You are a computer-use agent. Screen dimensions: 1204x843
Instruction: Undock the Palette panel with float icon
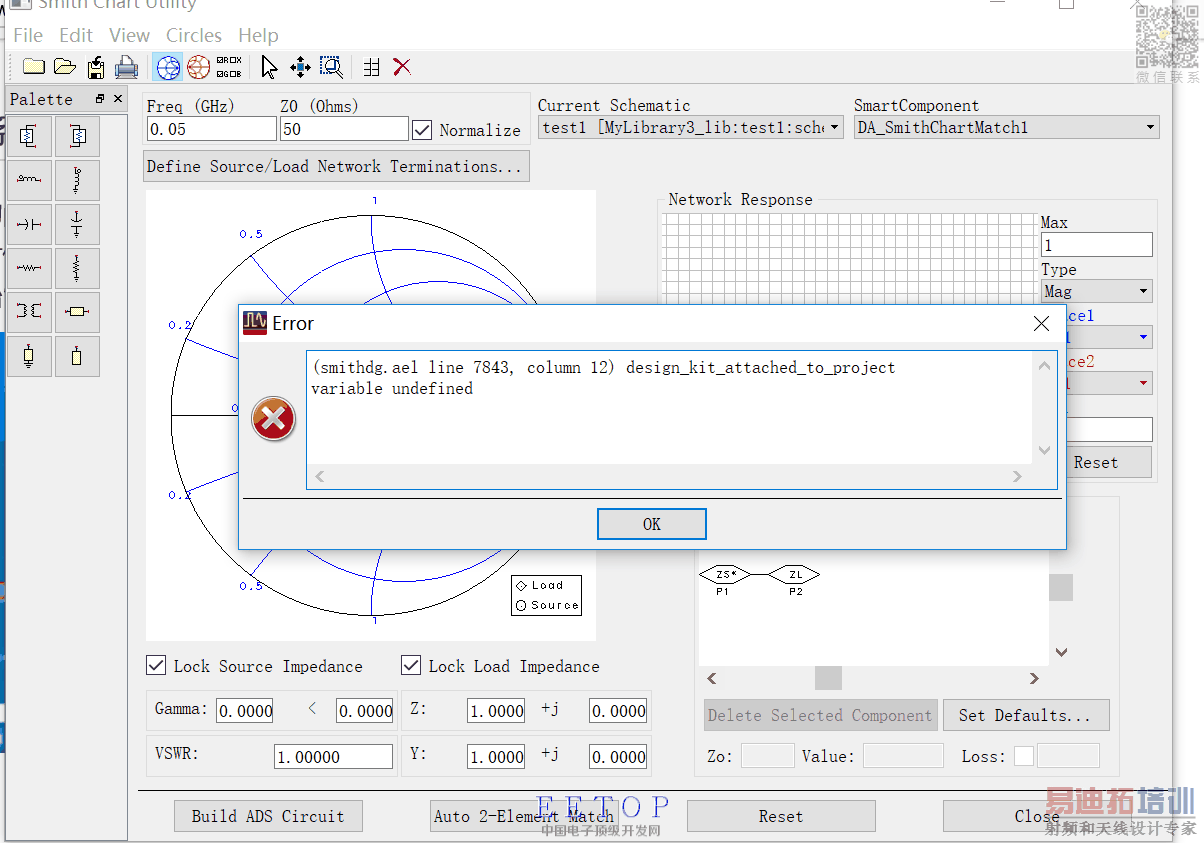click(x=100, y=99)
